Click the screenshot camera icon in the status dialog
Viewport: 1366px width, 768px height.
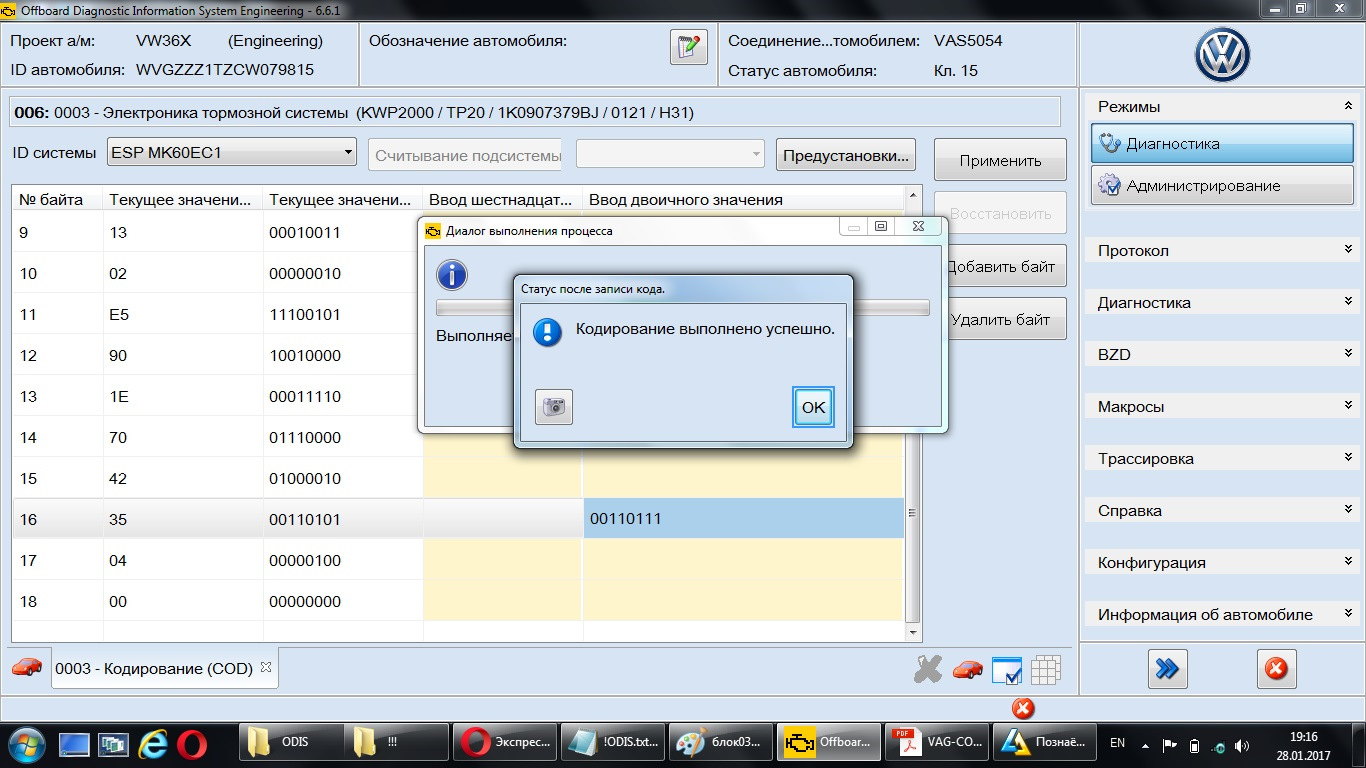point(554,407)
